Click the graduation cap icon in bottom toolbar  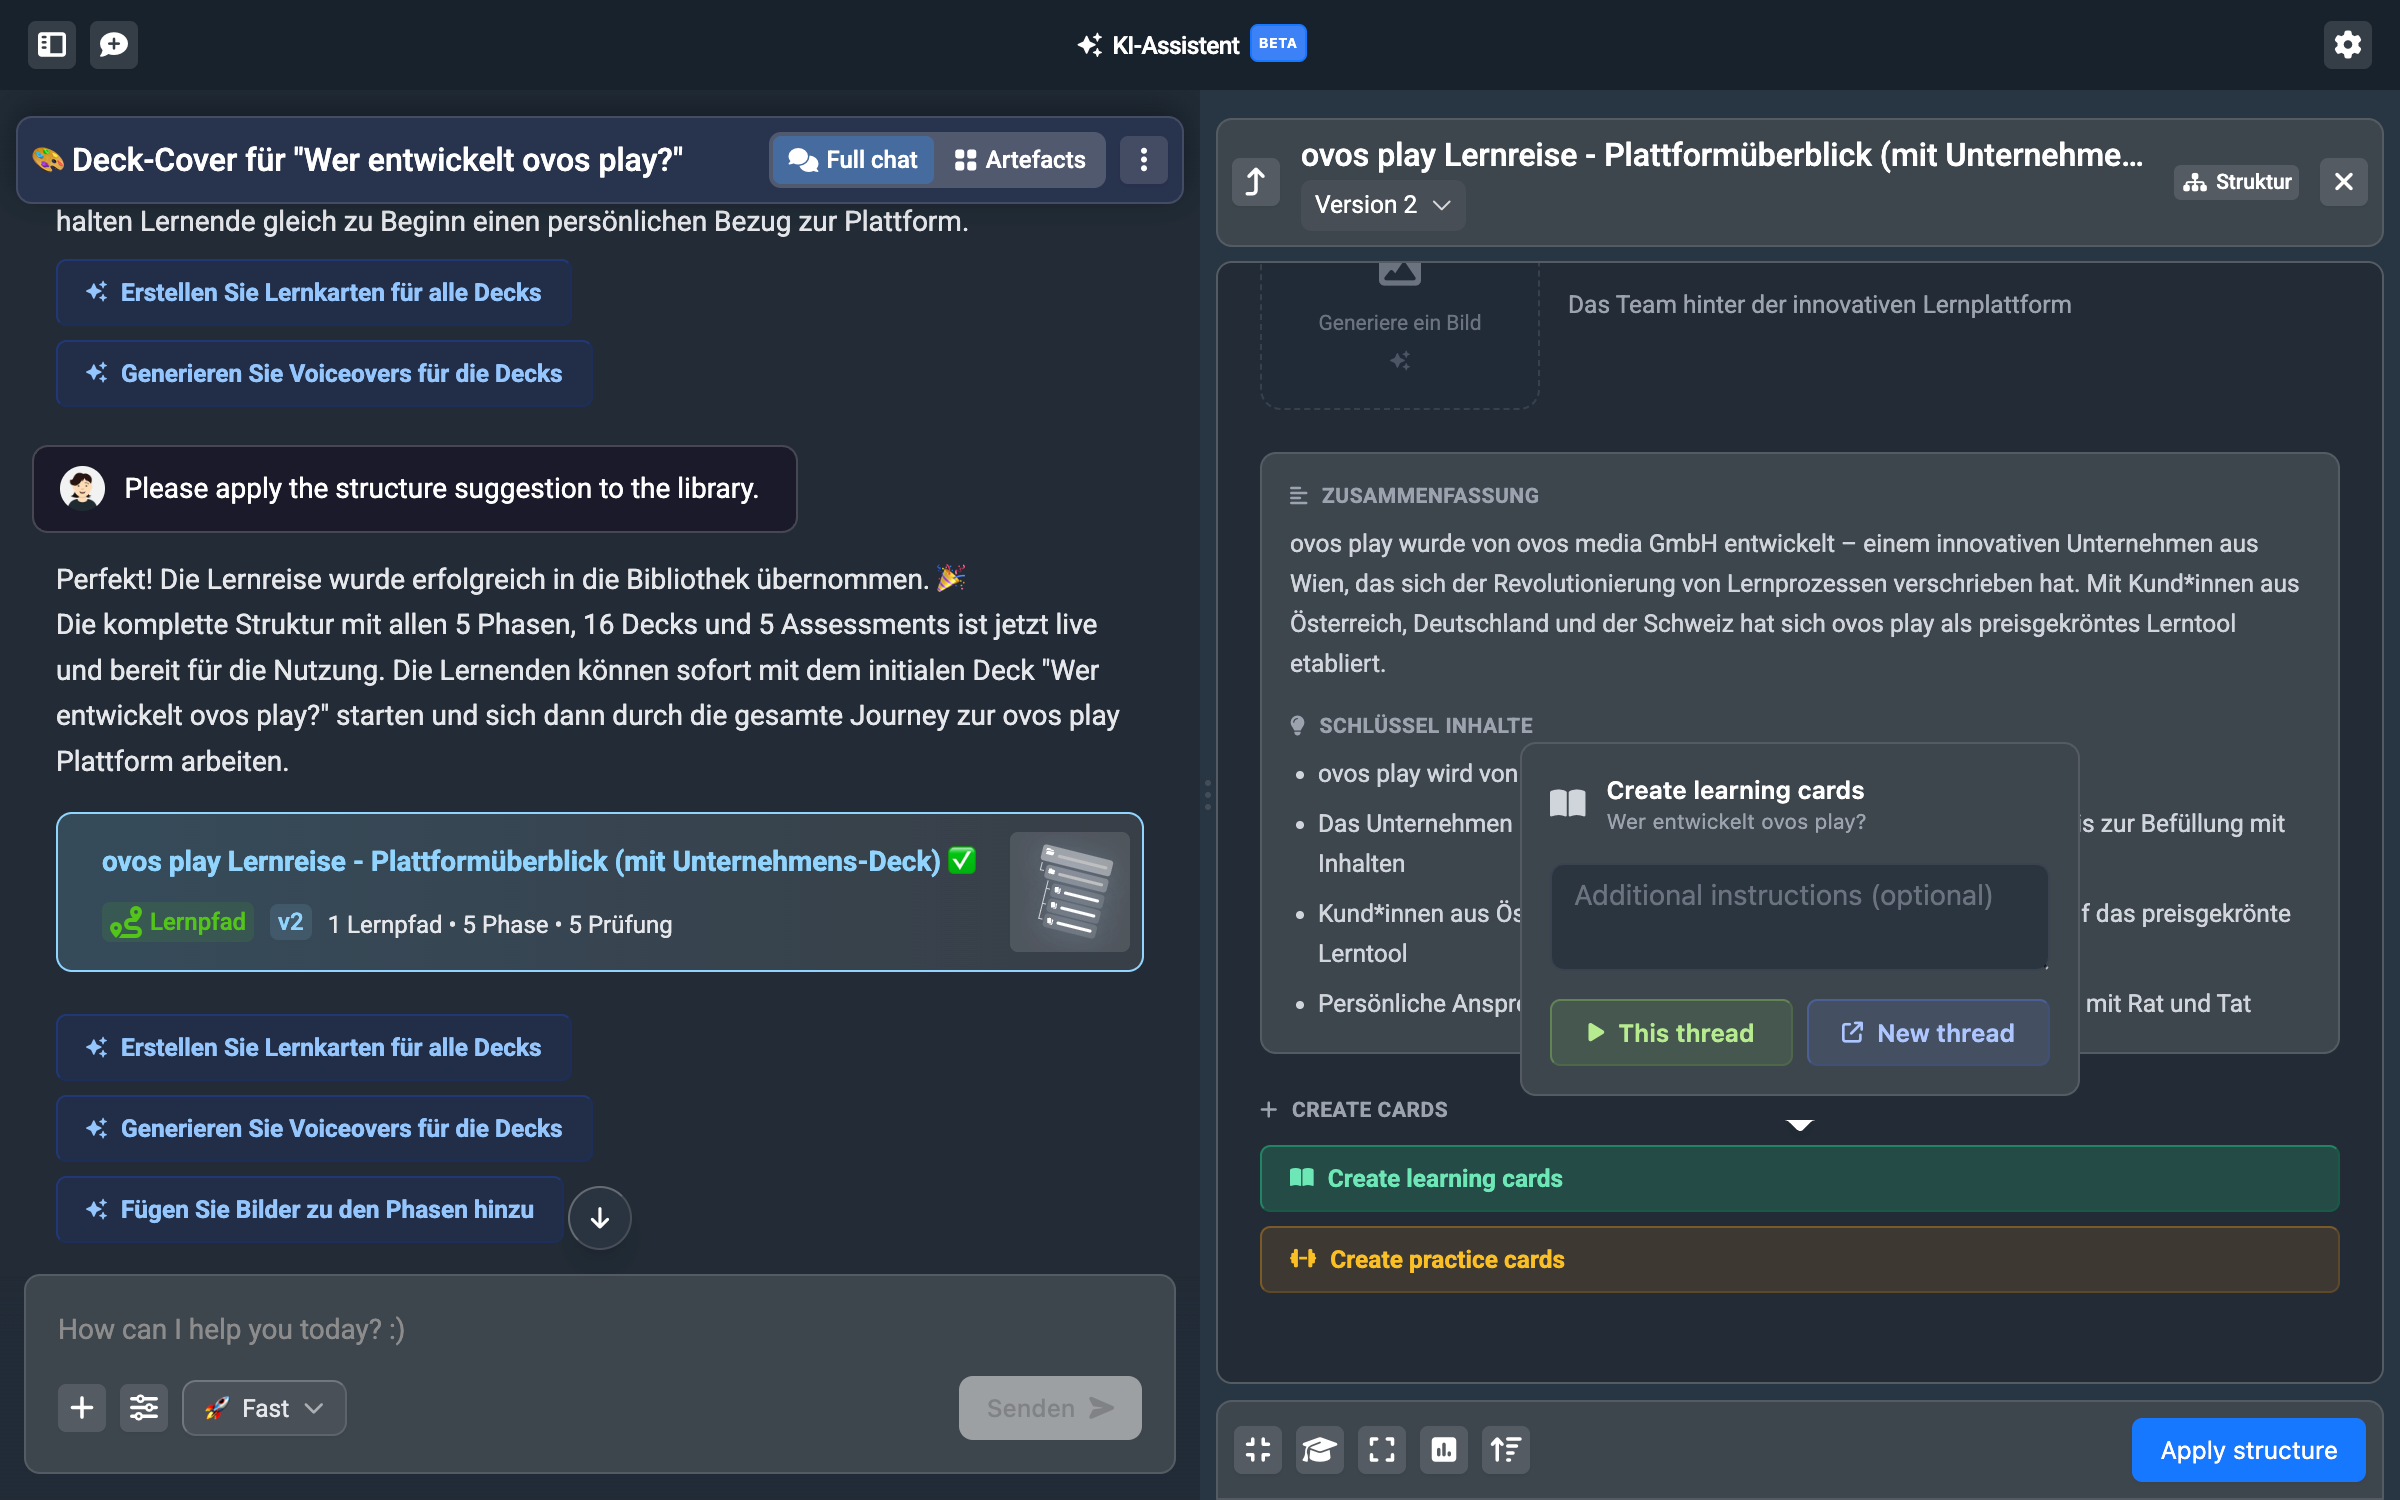tap(1319, 1449)
